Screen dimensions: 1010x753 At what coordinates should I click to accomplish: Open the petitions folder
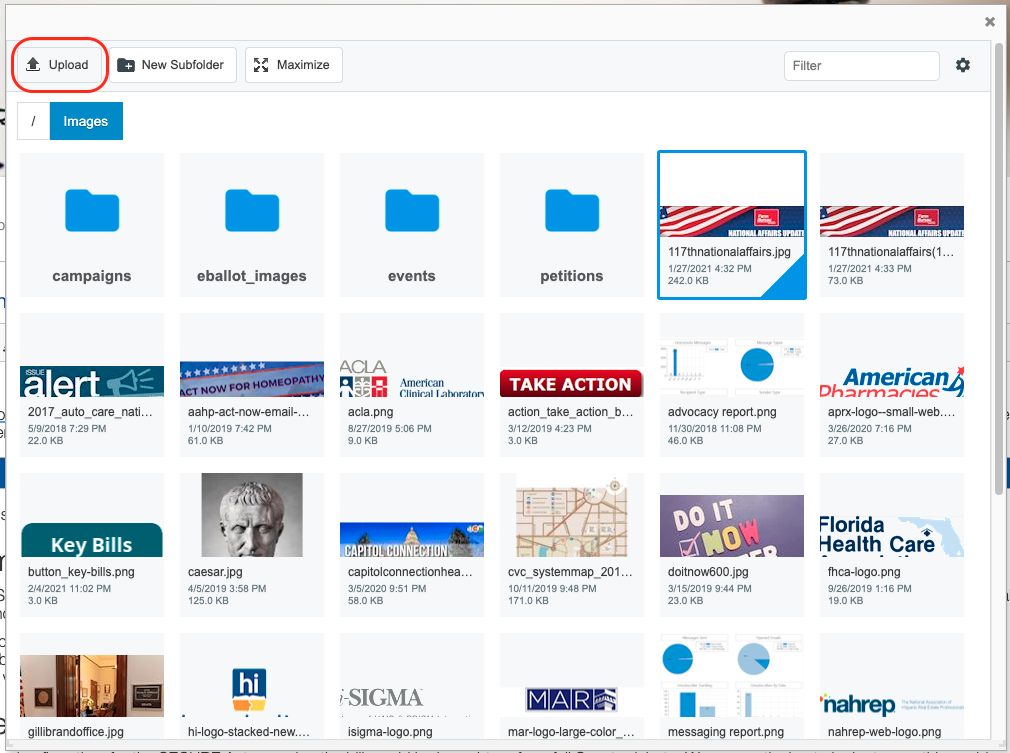(x=572, y=225)
